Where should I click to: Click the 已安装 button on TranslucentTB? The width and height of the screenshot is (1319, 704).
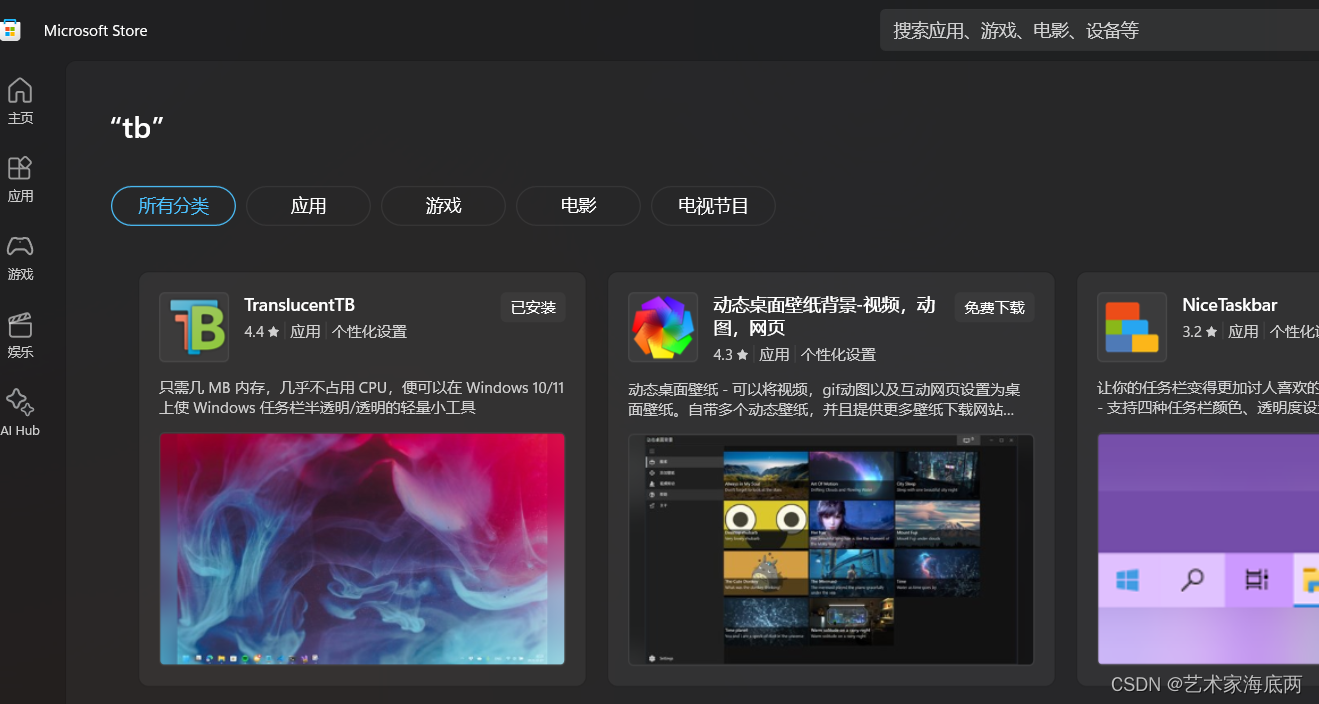533,308
